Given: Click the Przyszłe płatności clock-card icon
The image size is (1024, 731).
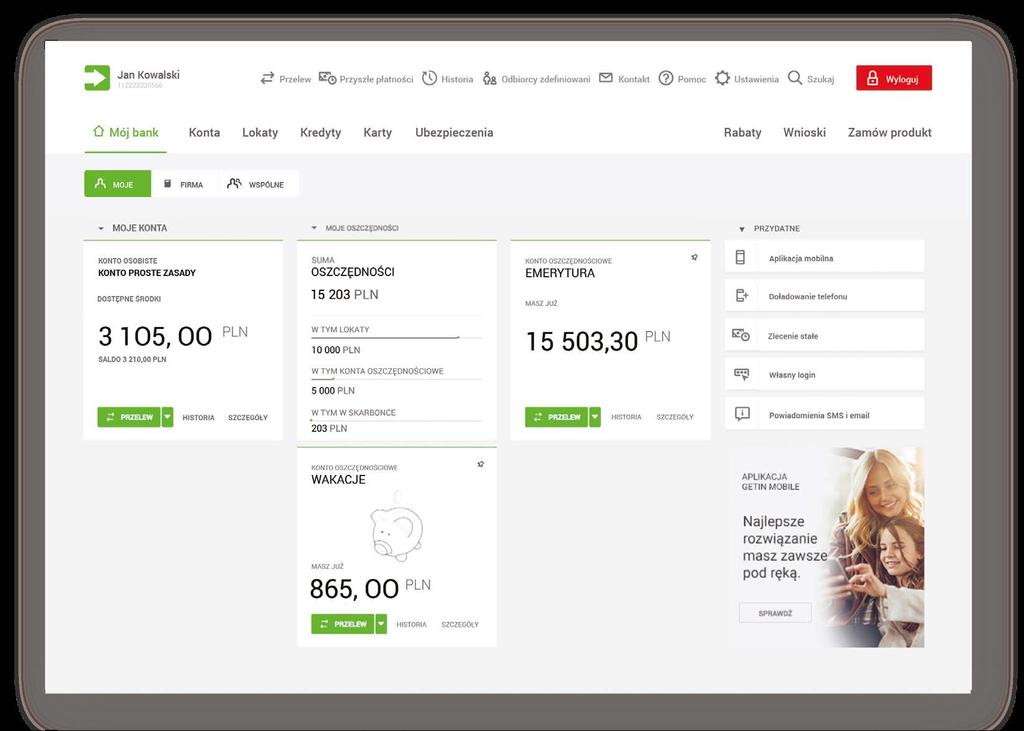Looking at the screenshot, I should click(328, 78).
